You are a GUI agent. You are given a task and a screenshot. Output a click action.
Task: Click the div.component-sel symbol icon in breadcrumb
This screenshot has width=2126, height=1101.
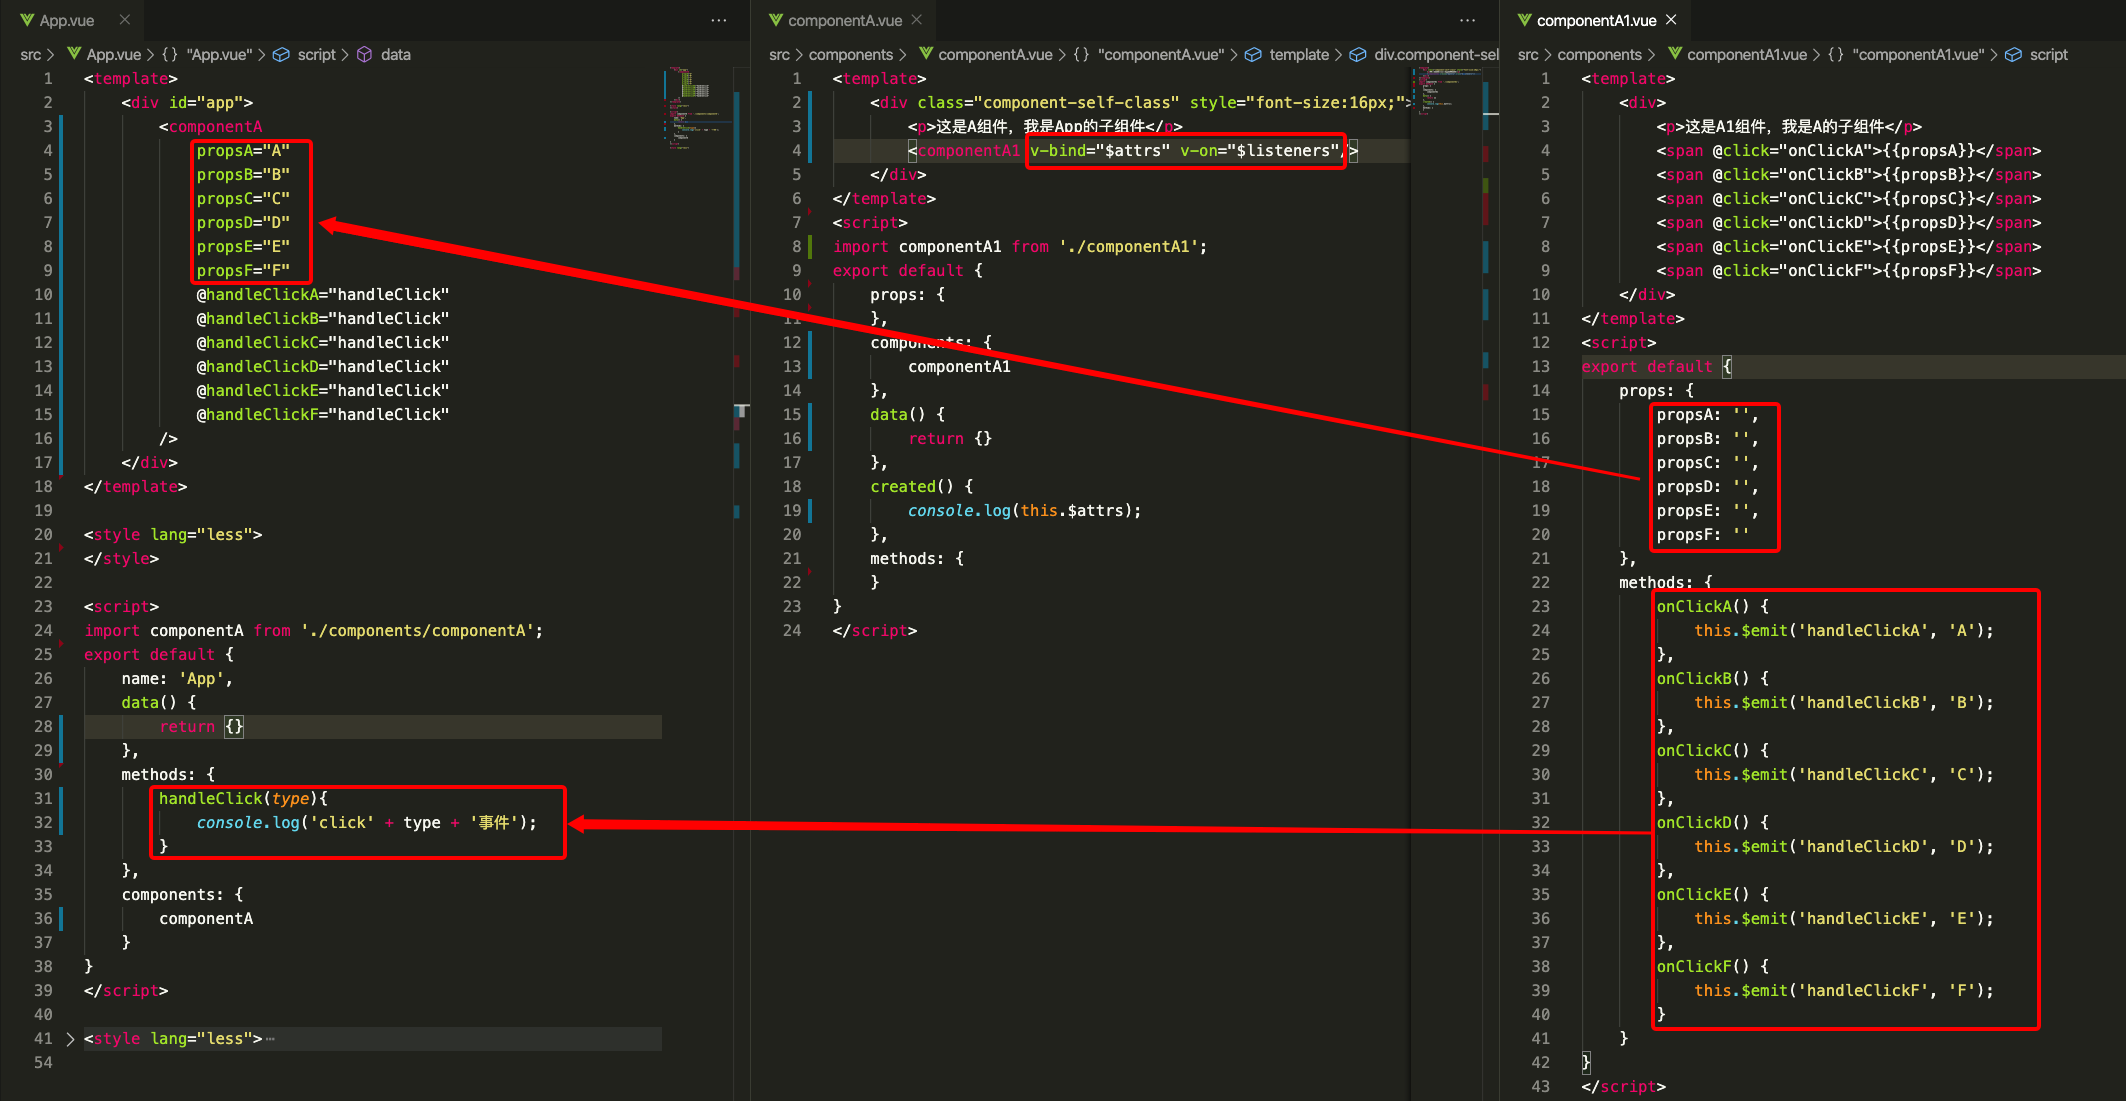1357,55
